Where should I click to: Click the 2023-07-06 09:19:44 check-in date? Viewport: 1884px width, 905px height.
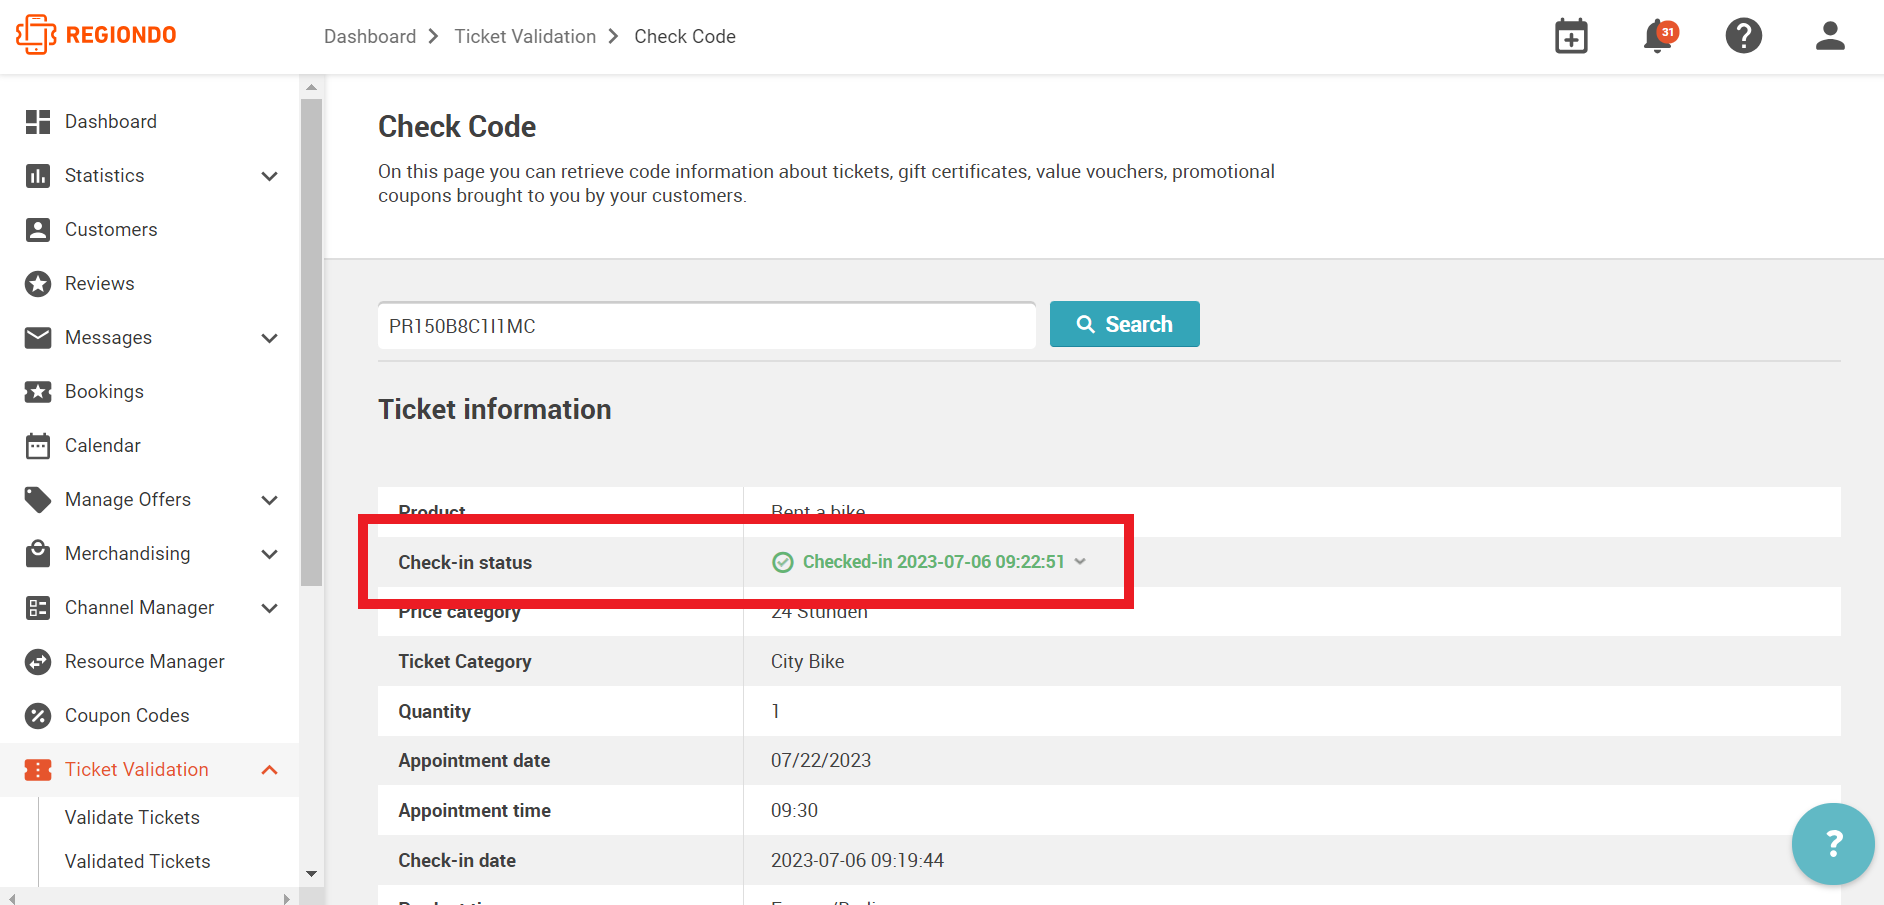(x=857, y=861)
